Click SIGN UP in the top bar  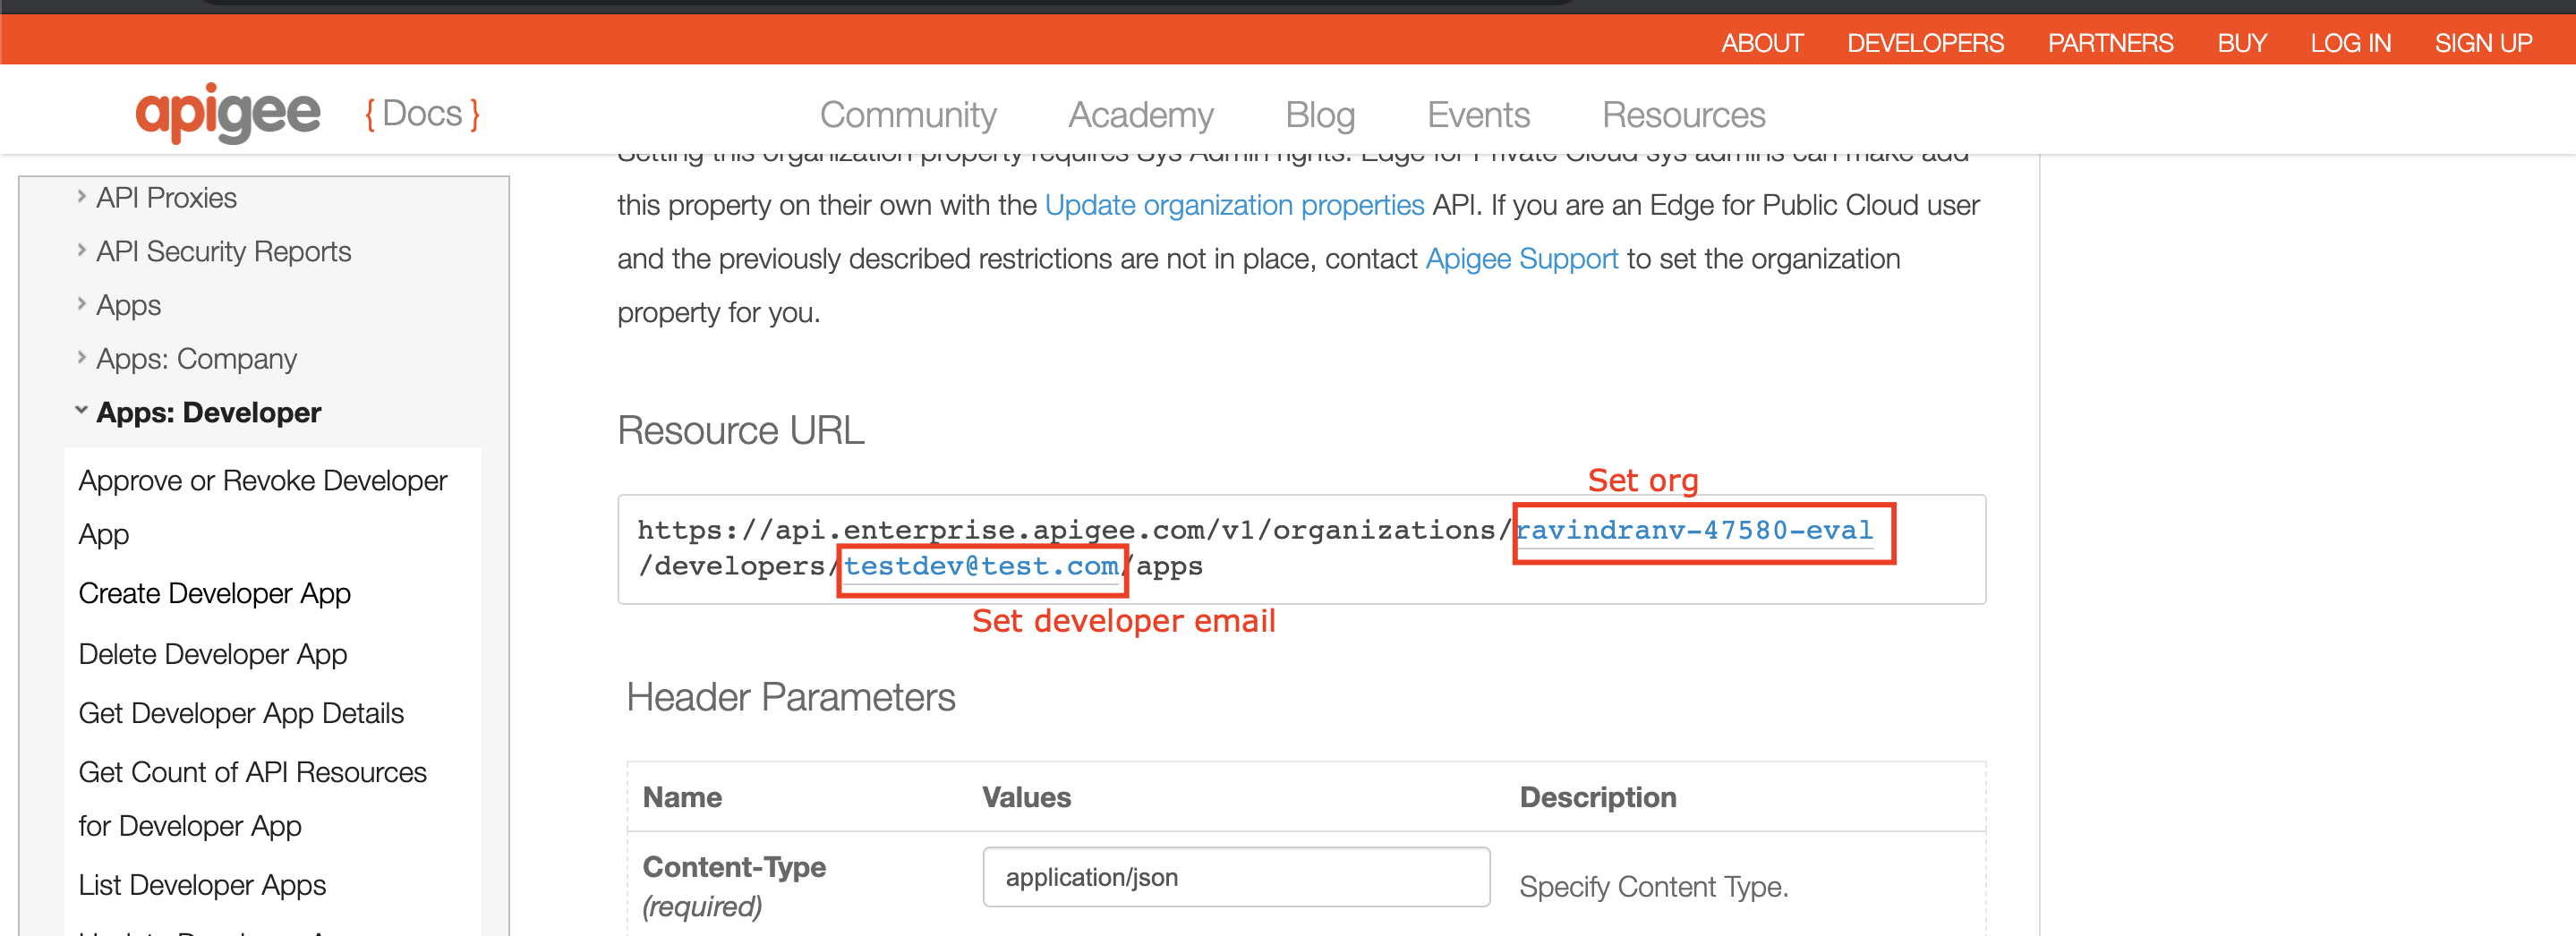(2483, 43)
